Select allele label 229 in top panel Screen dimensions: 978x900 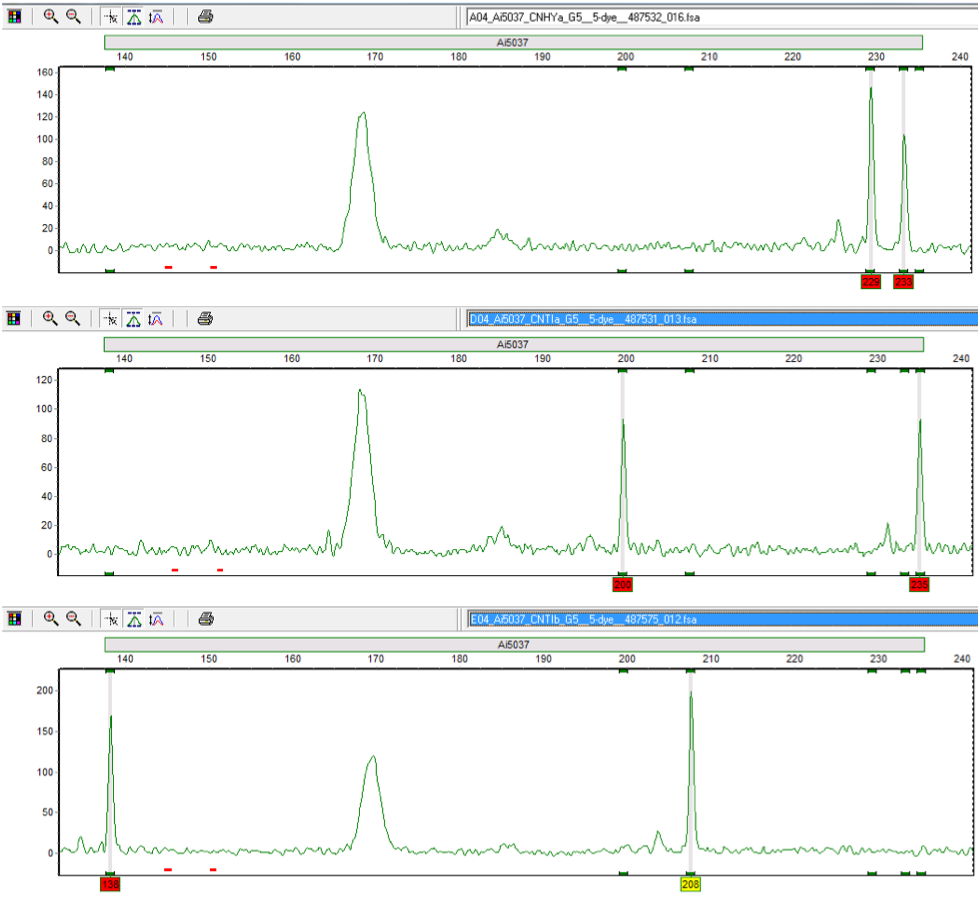coord(870,282)
